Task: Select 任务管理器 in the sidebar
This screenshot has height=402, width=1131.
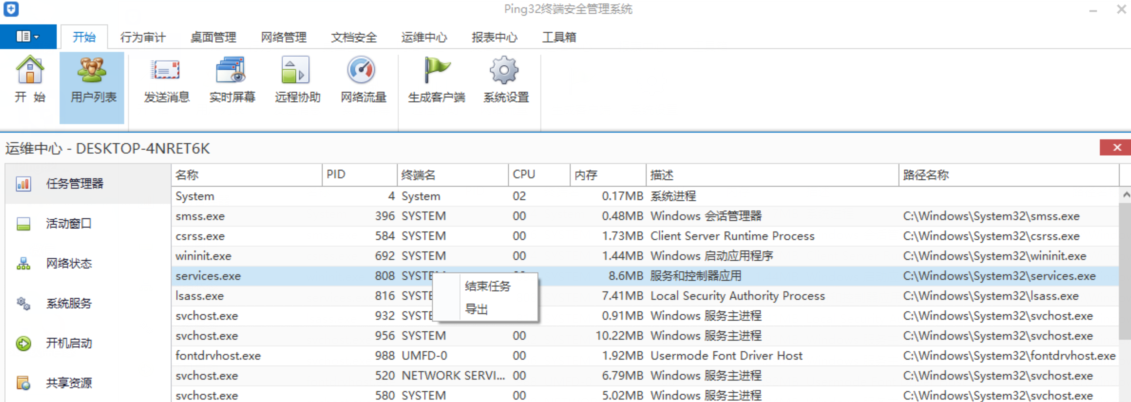Action: tap(87, 183)
